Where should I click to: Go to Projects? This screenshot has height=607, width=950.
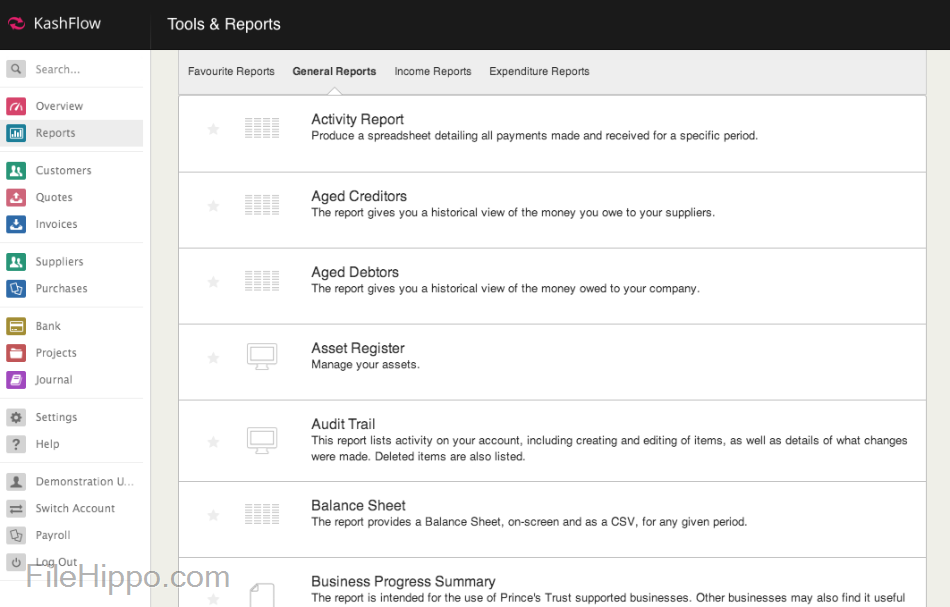point(57,352)
